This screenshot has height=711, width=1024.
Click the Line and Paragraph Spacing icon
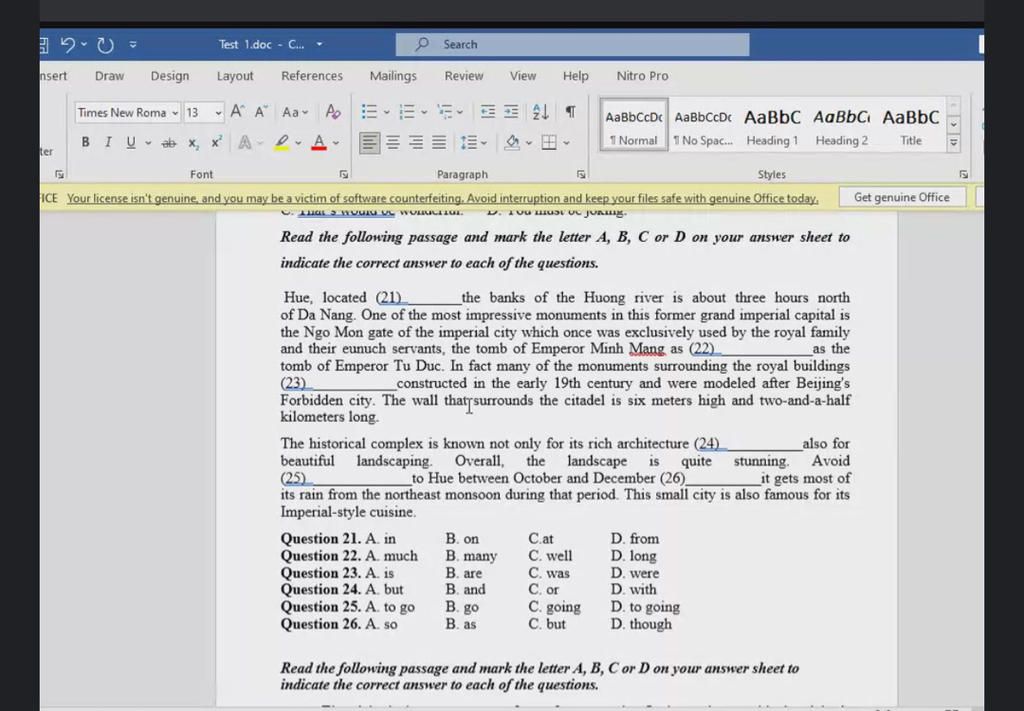point(469,142)
